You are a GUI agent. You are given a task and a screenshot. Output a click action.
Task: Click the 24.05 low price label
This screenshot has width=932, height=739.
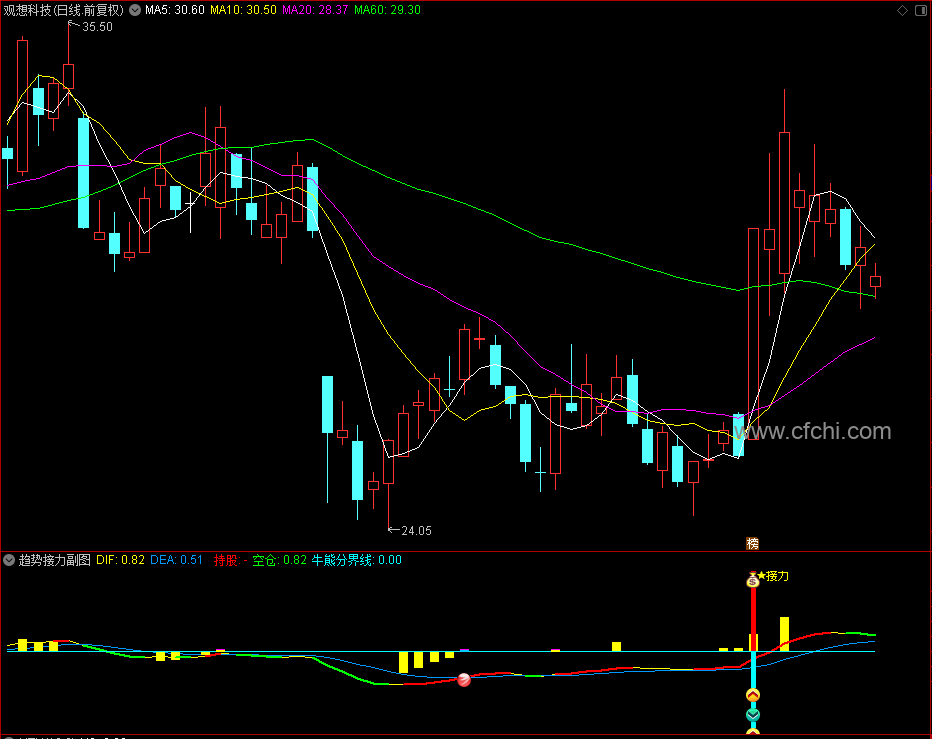416,531
